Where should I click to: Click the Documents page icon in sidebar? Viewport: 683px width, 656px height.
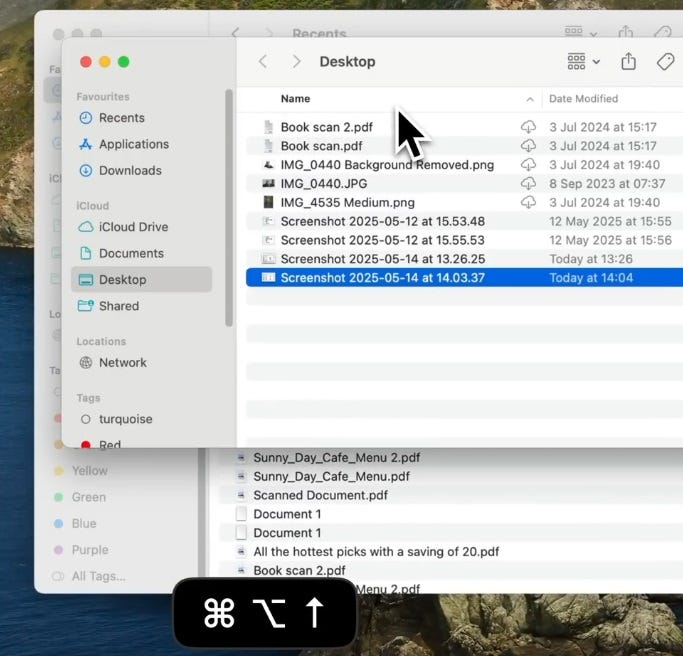coord(86,254)
